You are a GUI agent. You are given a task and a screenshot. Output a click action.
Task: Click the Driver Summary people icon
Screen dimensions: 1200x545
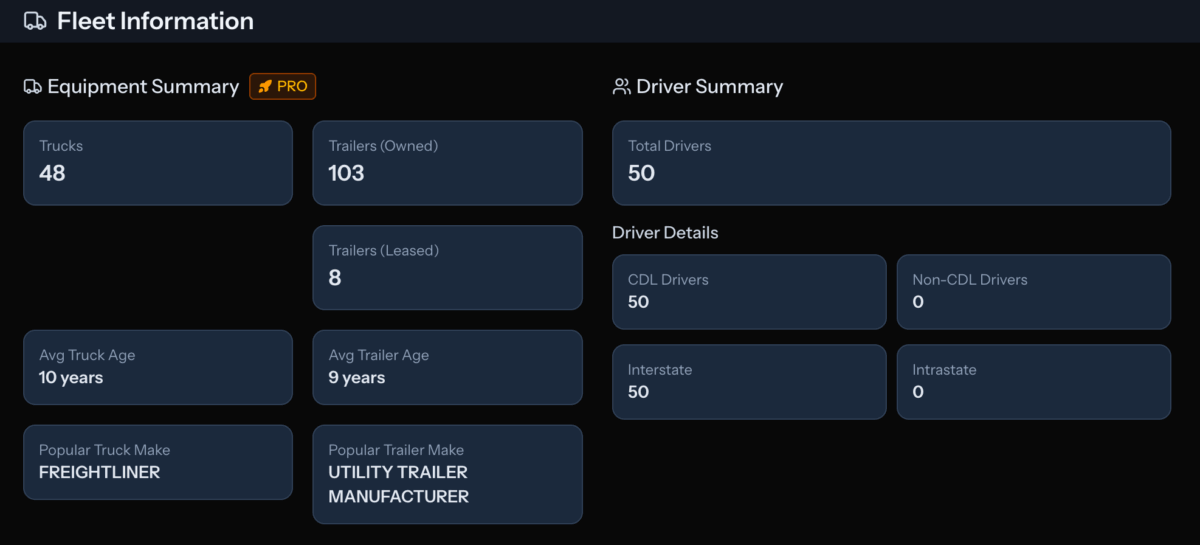pos(622,87)
